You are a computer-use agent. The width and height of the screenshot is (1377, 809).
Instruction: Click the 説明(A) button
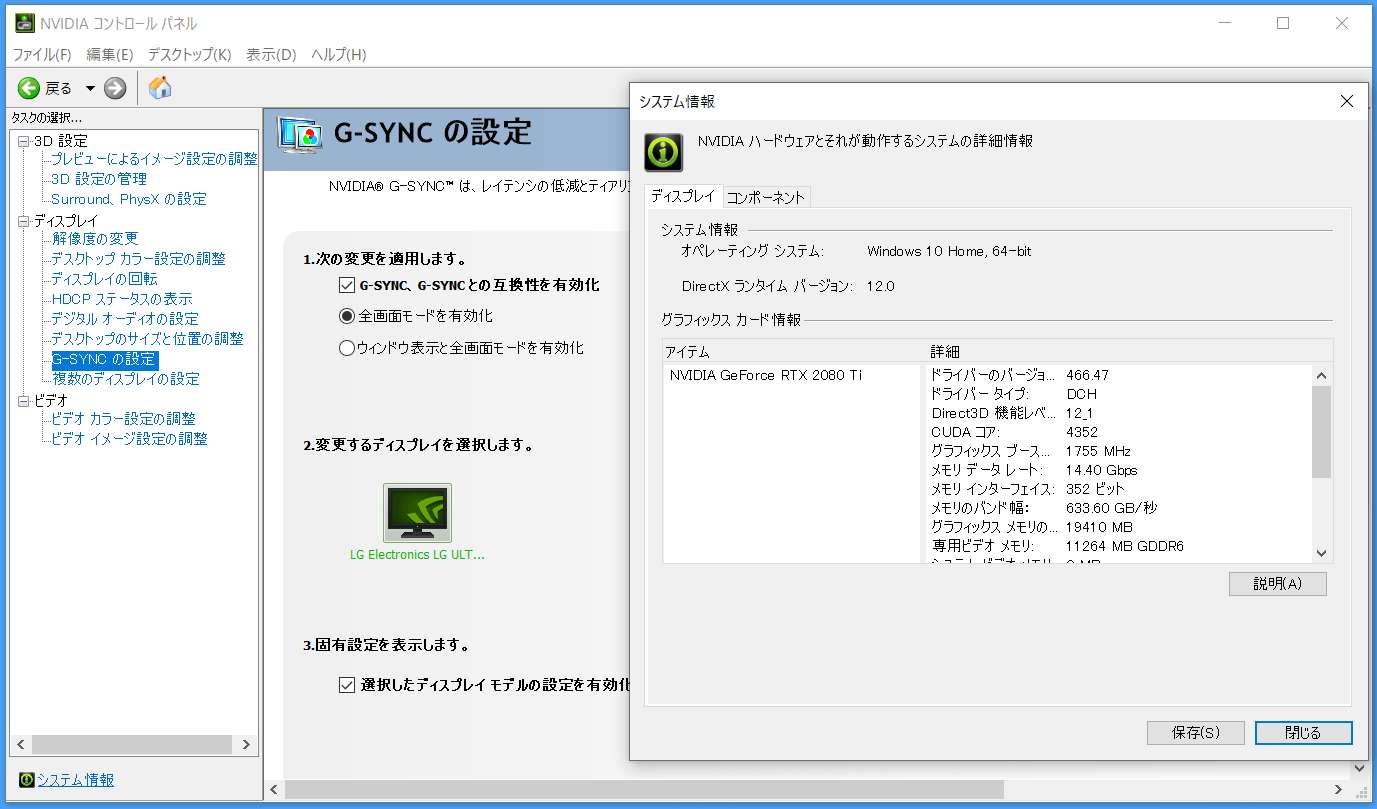click(x=1278, y=584)
